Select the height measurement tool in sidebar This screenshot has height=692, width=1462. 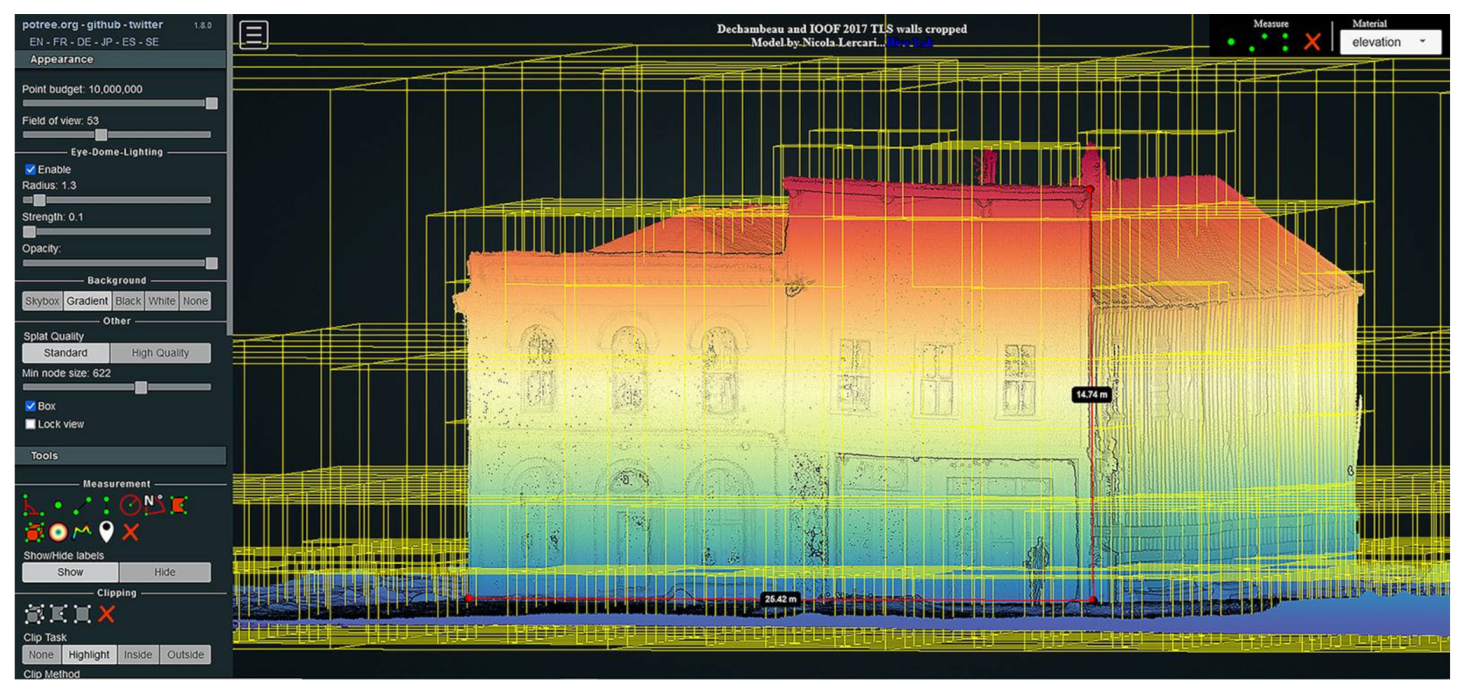106,505
